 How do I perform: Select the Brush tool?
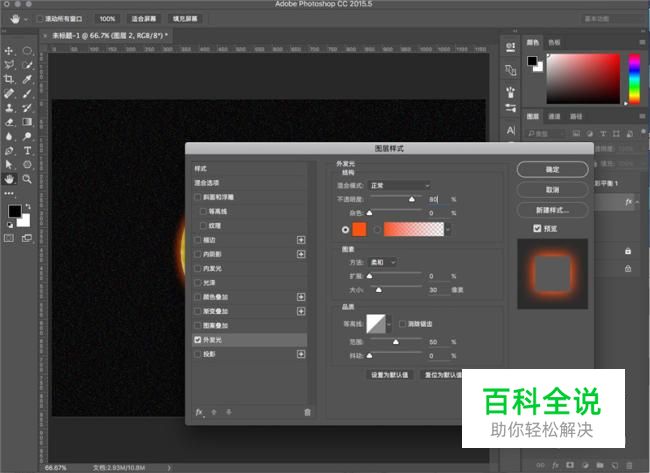27,94
